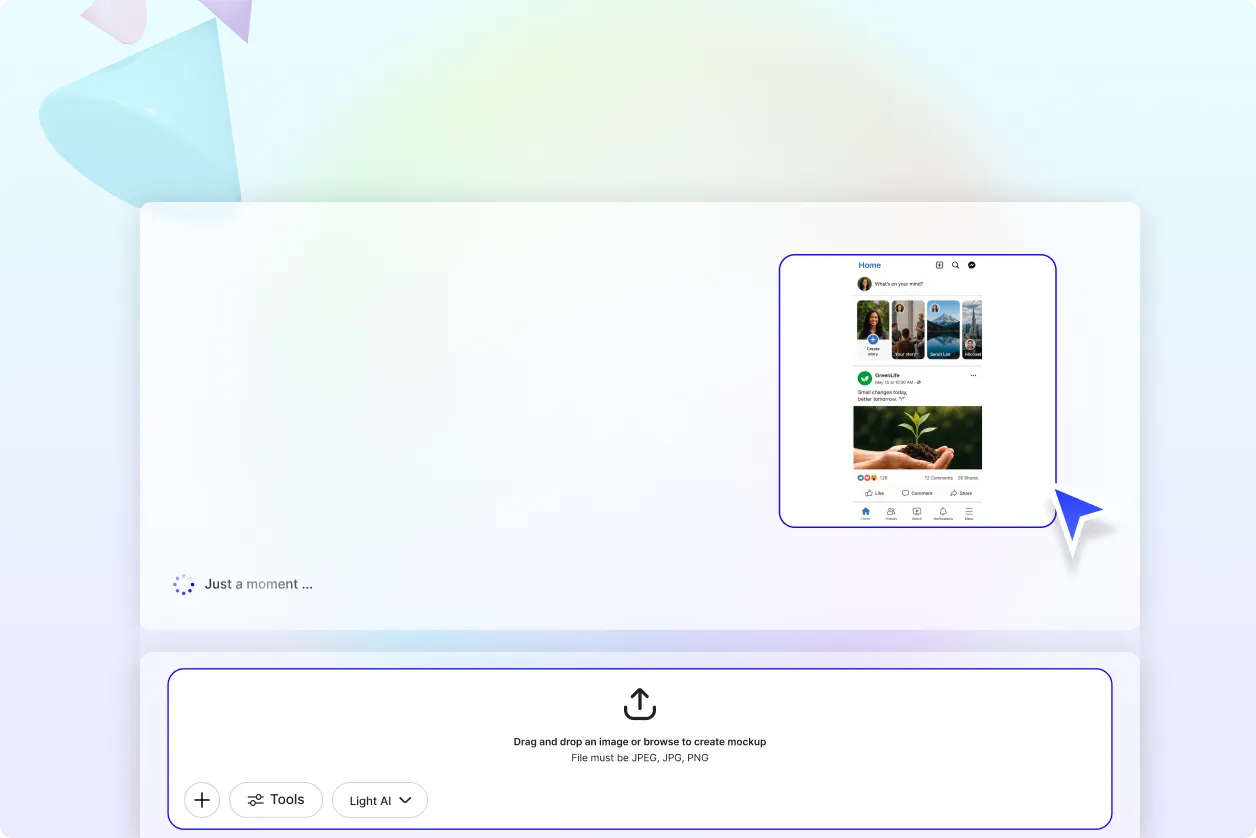Click the Create story card
The image size is (1256, 838).
pyautogui.click(x=873, y=330)
